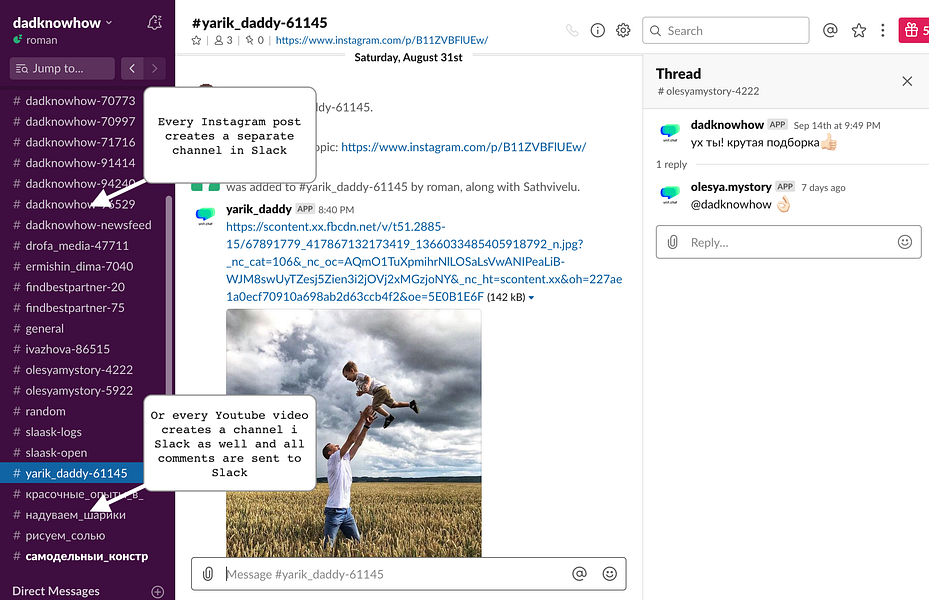Start a call with phone icon
Image resolution: width=929 pixels, height=600 pixels.
point(572,30)
